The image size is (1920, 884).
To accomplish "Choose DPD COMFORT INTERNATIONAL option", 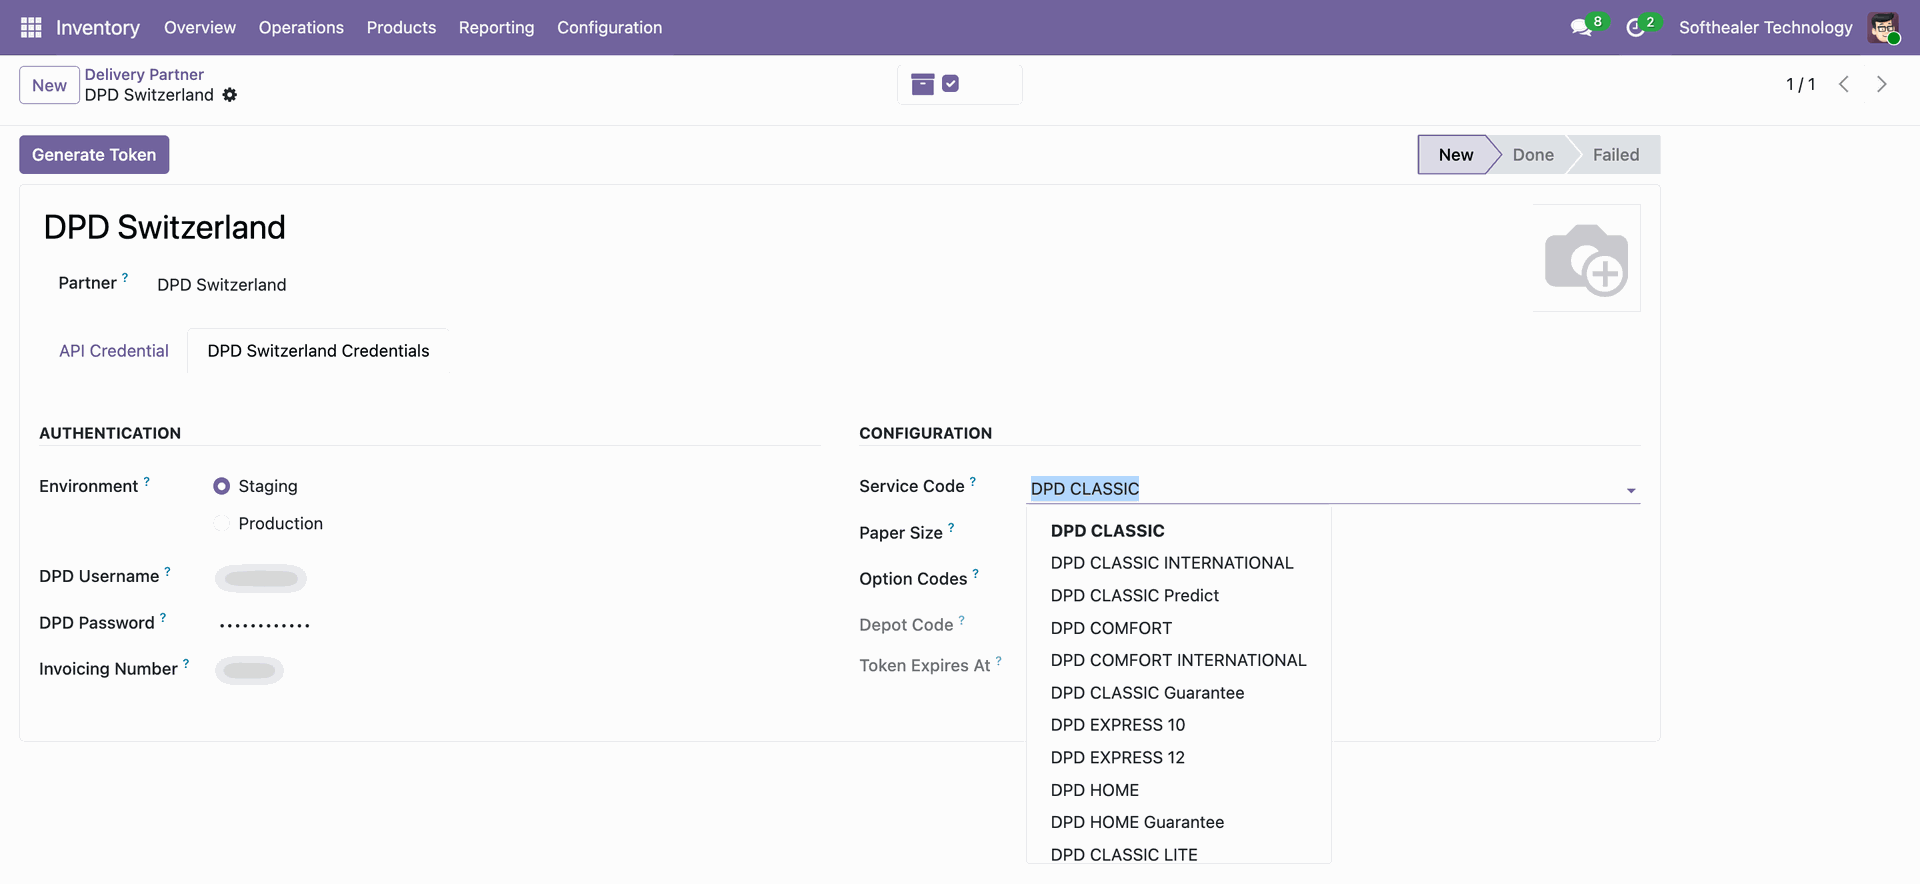I will (1178, 660).
